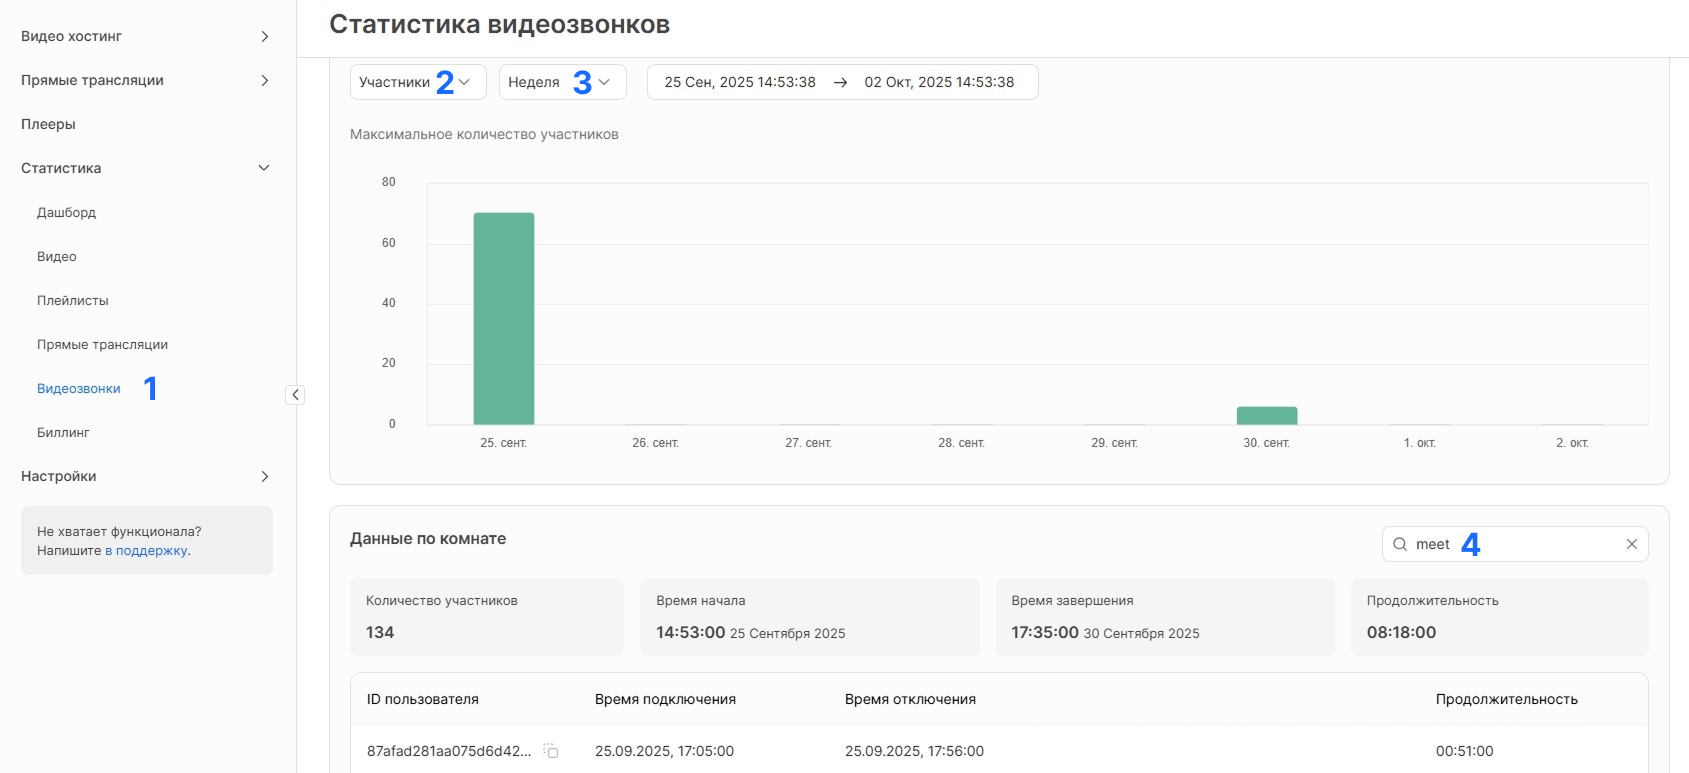Open the Участники dropdown
Screen dimensions: 1689x773
point(417,82)
